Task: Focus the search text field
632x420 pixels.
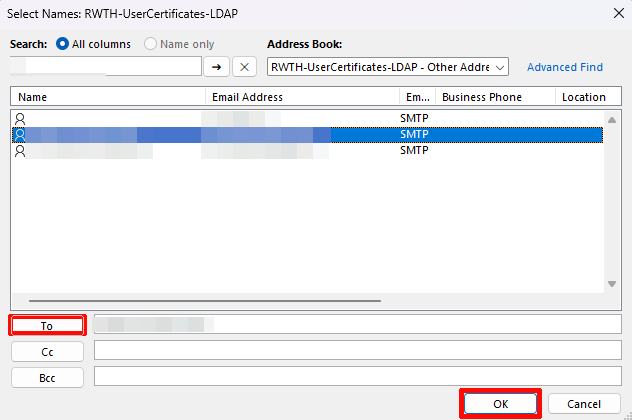Action: click(x=105, y=67)
